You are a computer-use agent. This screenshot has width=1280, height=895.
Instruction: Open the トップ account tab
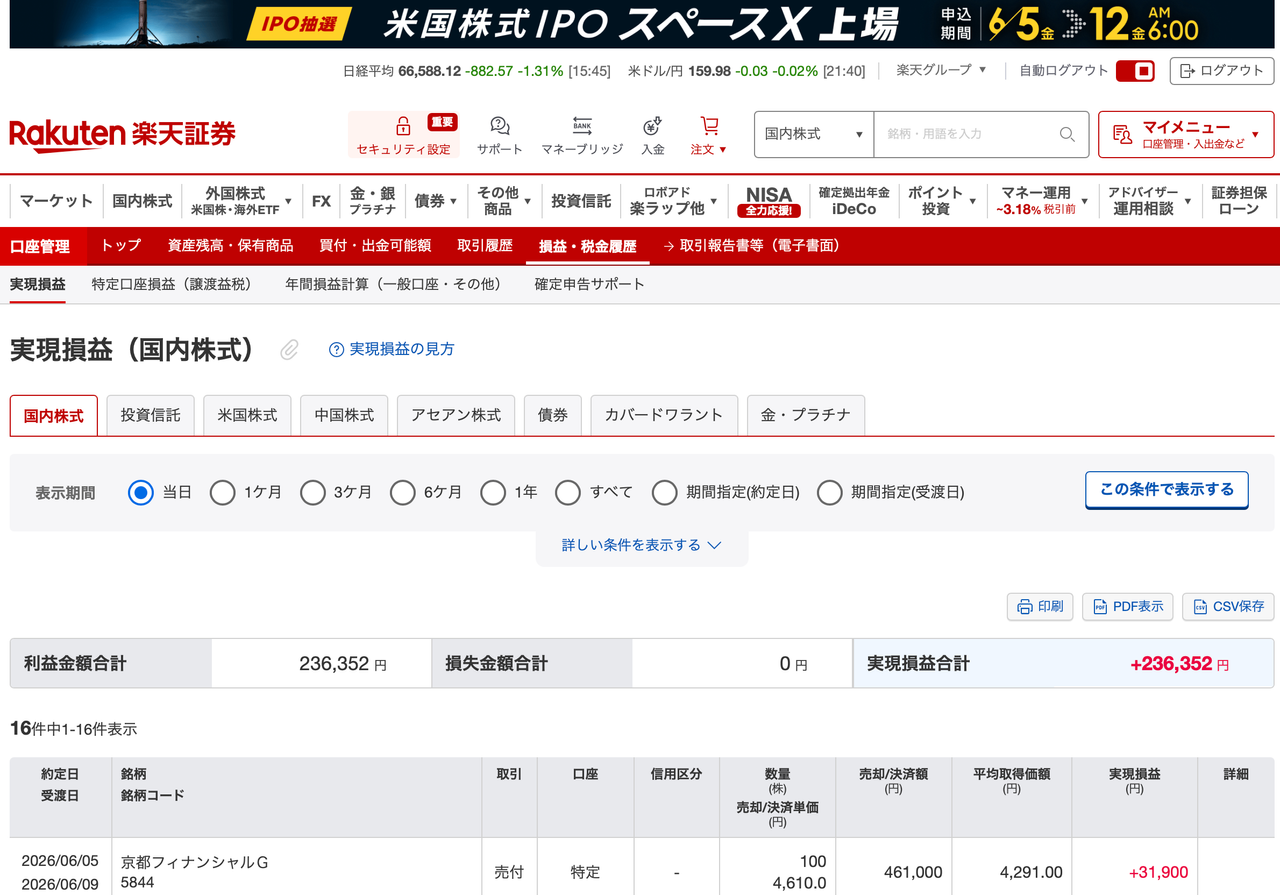pos(121,246)
